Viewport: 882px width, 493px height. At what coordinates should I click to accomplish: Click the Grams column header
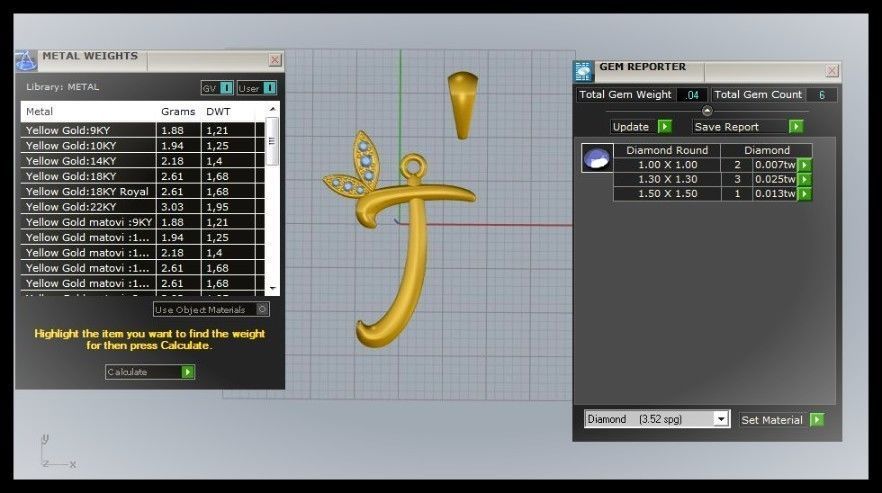[178, 111]
